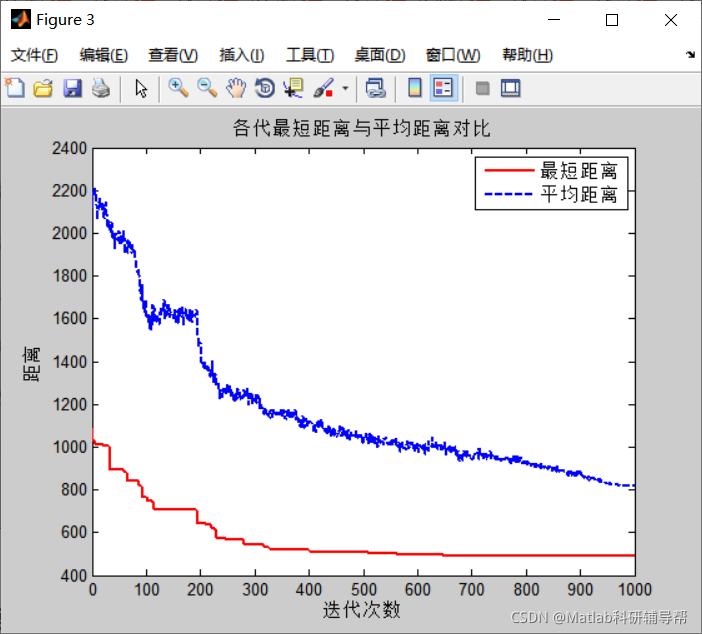This screenshot has width=702, height=634.
Task: Open the 帮助(H) menu
Action: [x=527, y=55]
